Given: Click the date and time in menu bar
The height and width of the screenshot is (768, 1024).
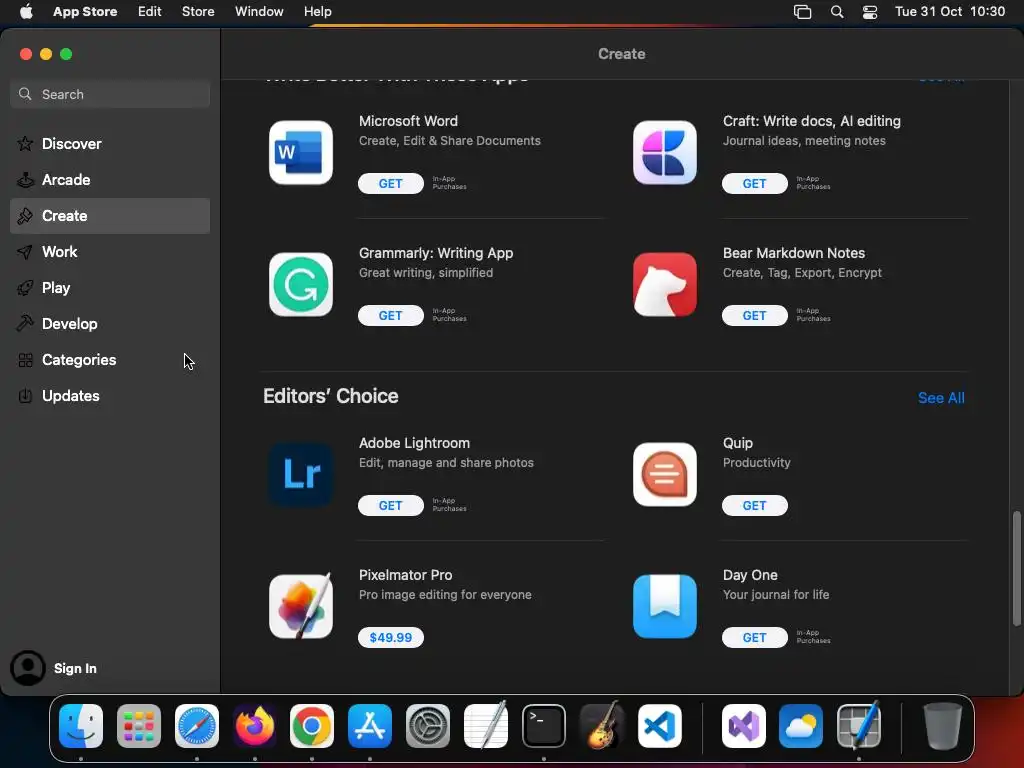Looking at the screenshot, I should pyautogui.click(x=950, y=12).
